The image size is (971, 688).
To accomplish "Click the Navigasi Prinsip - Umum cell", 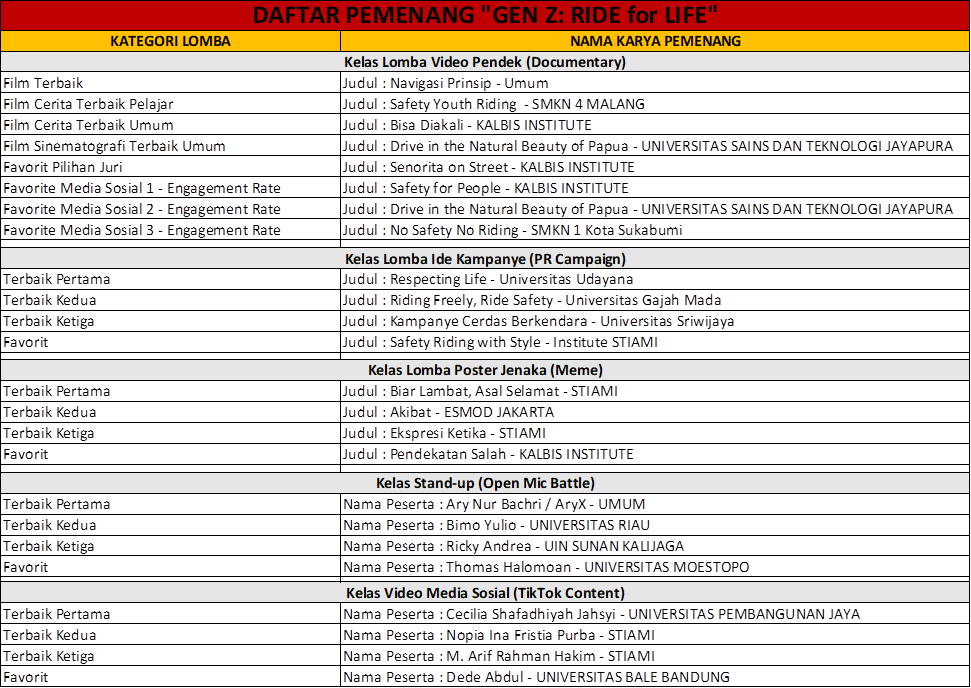I will coord(655,83).
